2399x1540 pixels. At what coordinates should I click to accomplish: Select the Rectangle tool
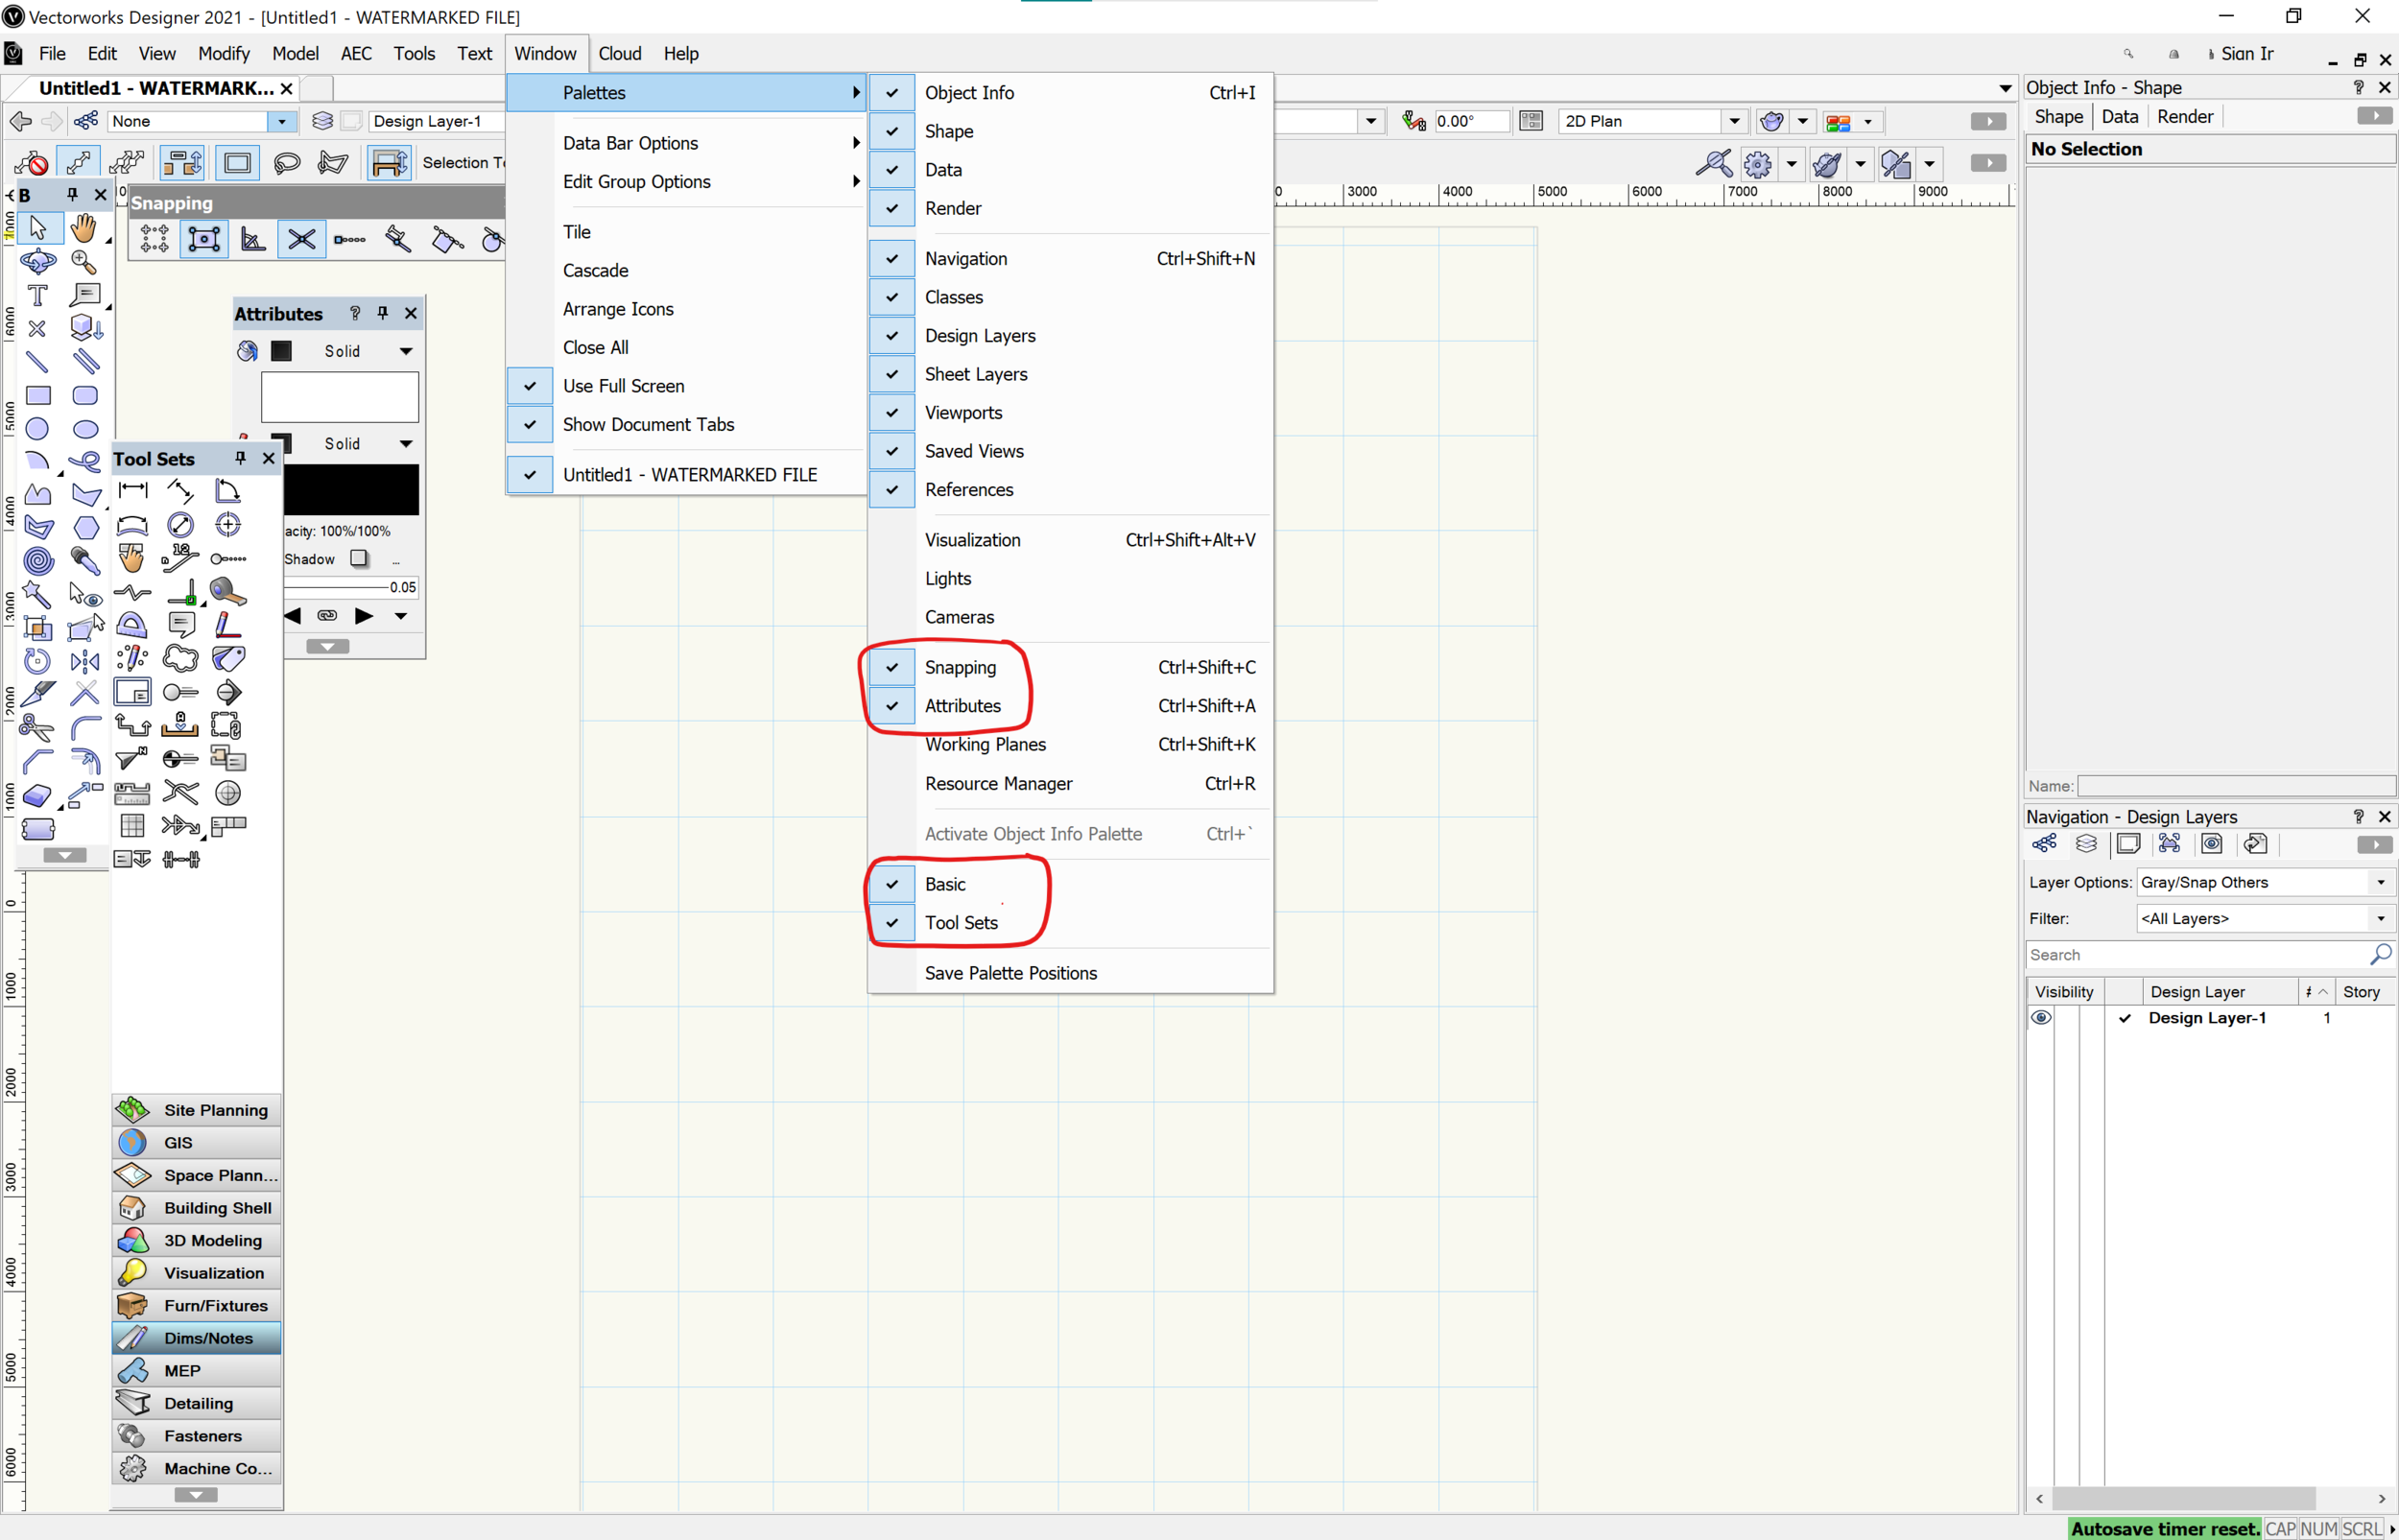[x=38, y=395]
